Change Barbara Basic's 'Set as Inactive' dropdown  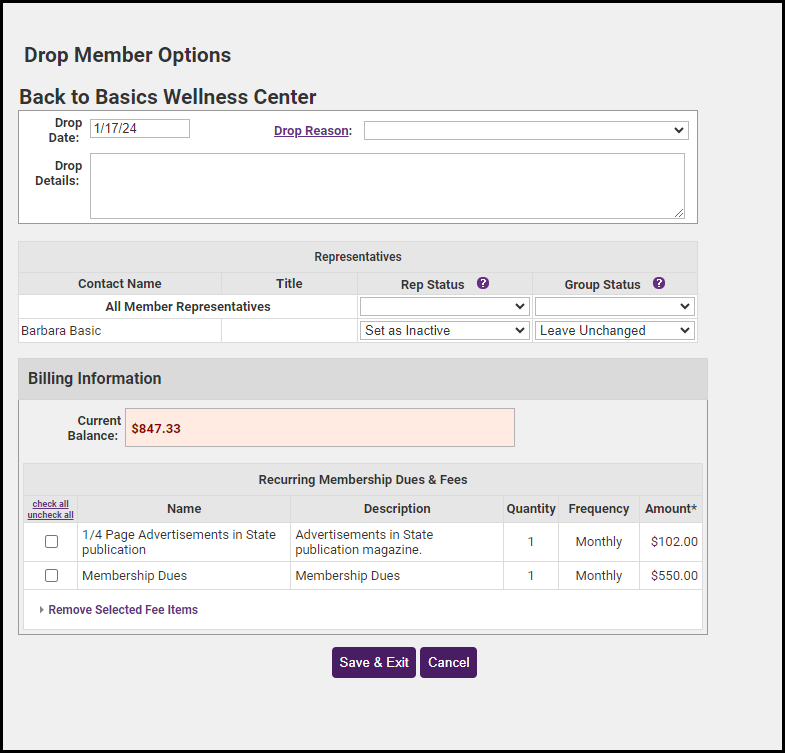tap(444, 331)
